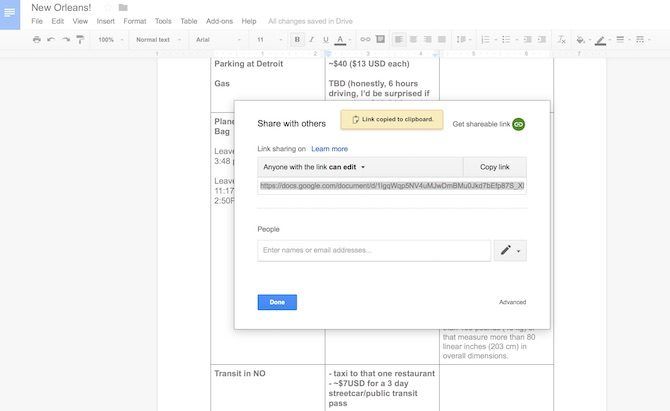Click the insert link toolbar icon
This screenshot has height=411, width=670.
point(365,40)
